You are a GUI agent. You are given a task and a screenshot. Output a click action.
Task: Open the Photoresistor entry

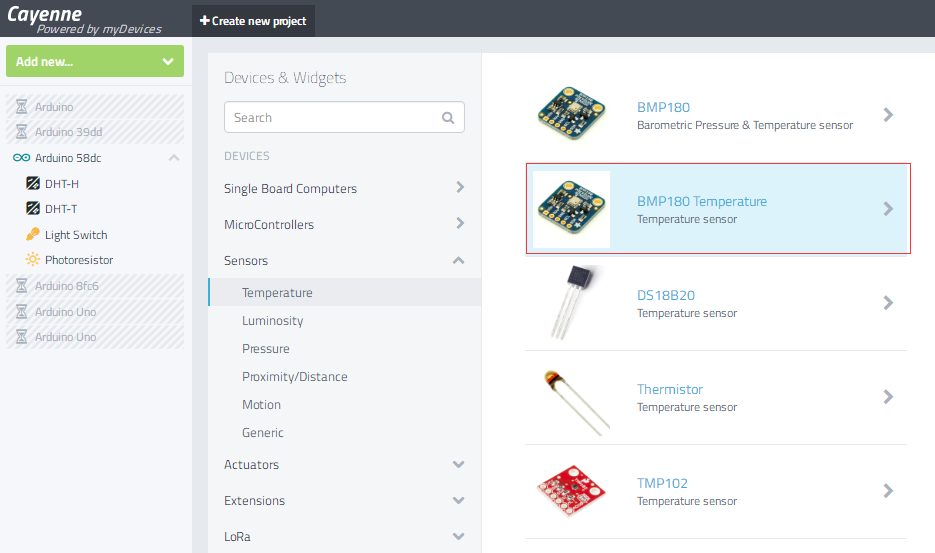click(79, 260)
